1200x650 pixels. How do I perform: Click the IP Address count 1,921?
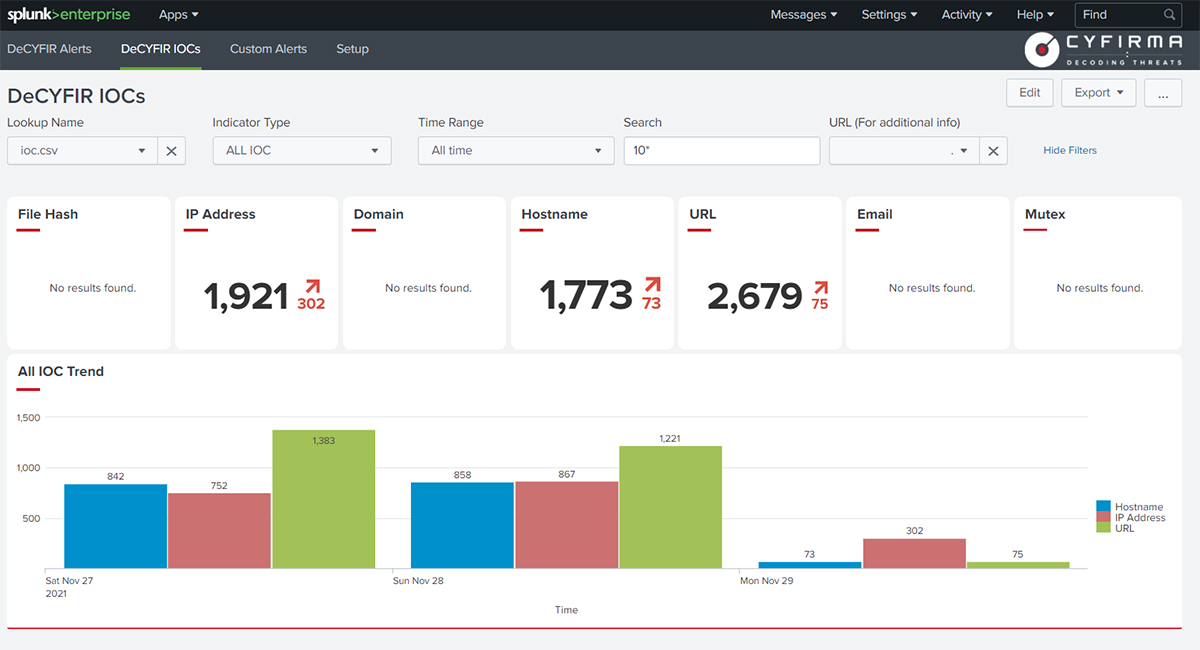point(246,296)
